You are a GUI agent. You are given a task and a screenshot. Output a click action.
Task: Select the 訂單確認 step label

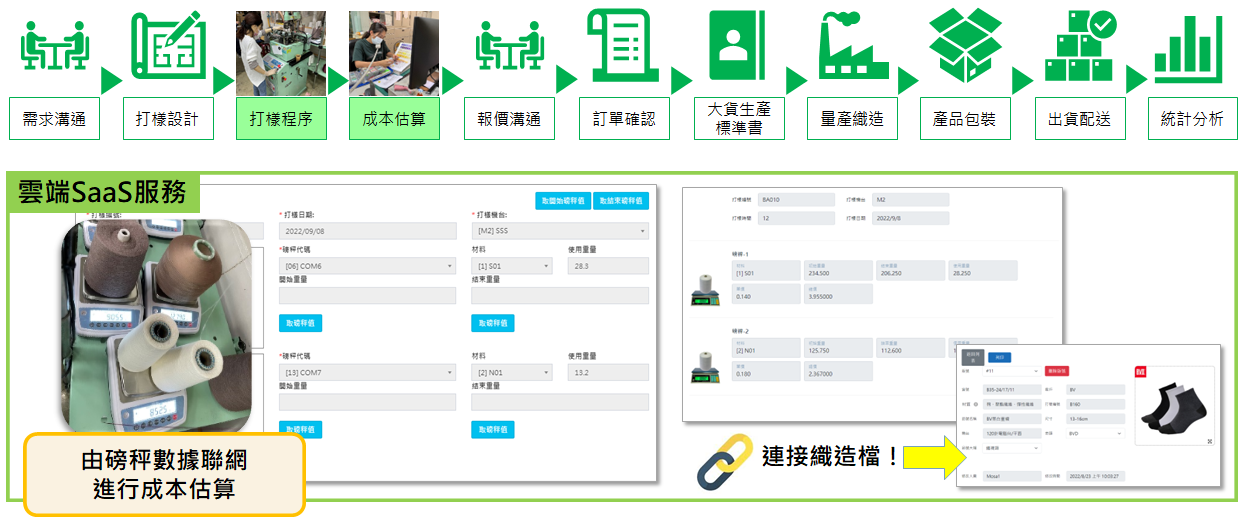coord(623,119)
